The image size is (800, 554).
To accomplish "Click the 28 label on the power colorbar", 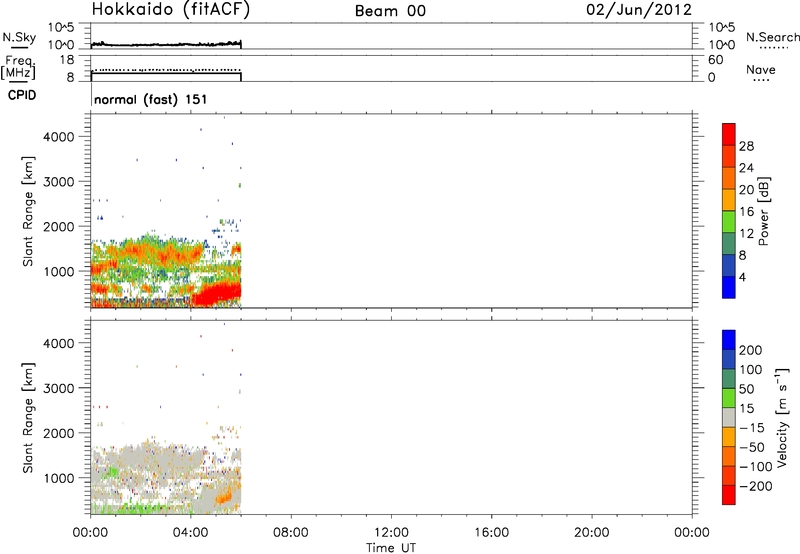I will (x=746, y=146).
